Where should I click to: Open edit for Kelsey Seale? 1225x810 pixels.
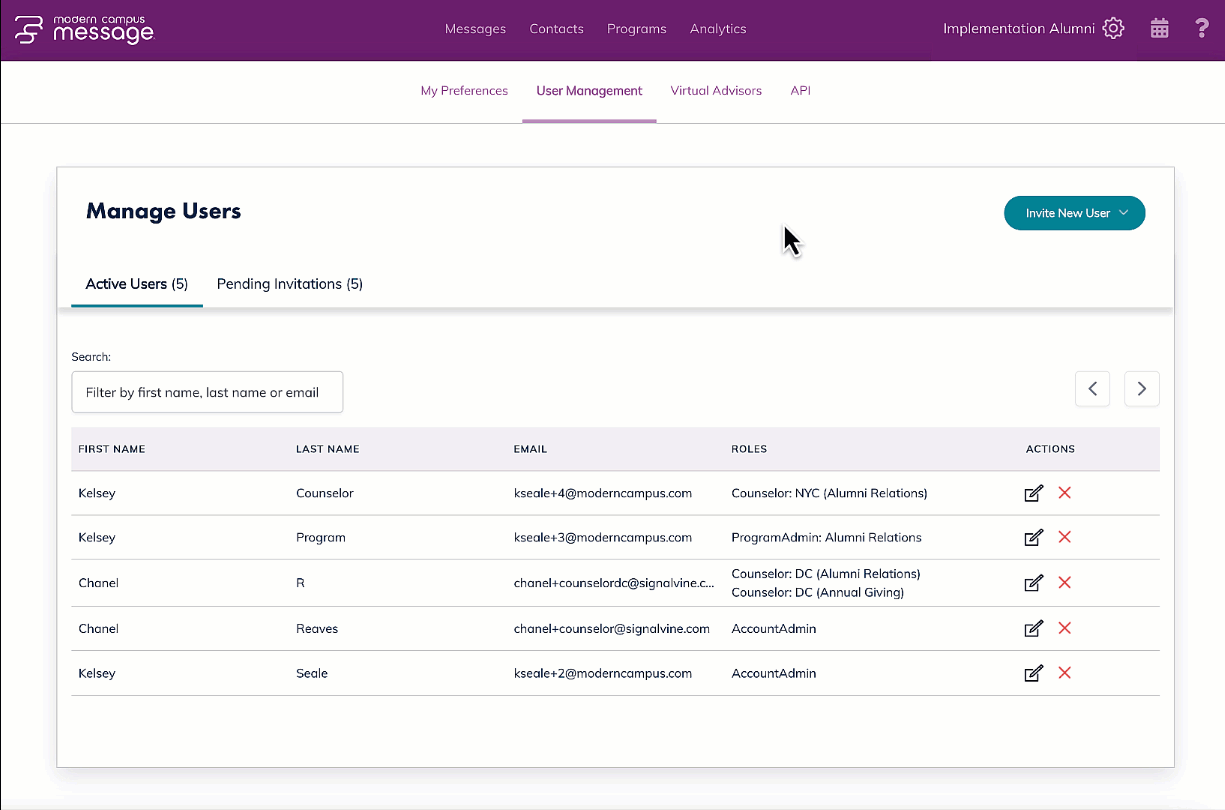click(1034, 673)
